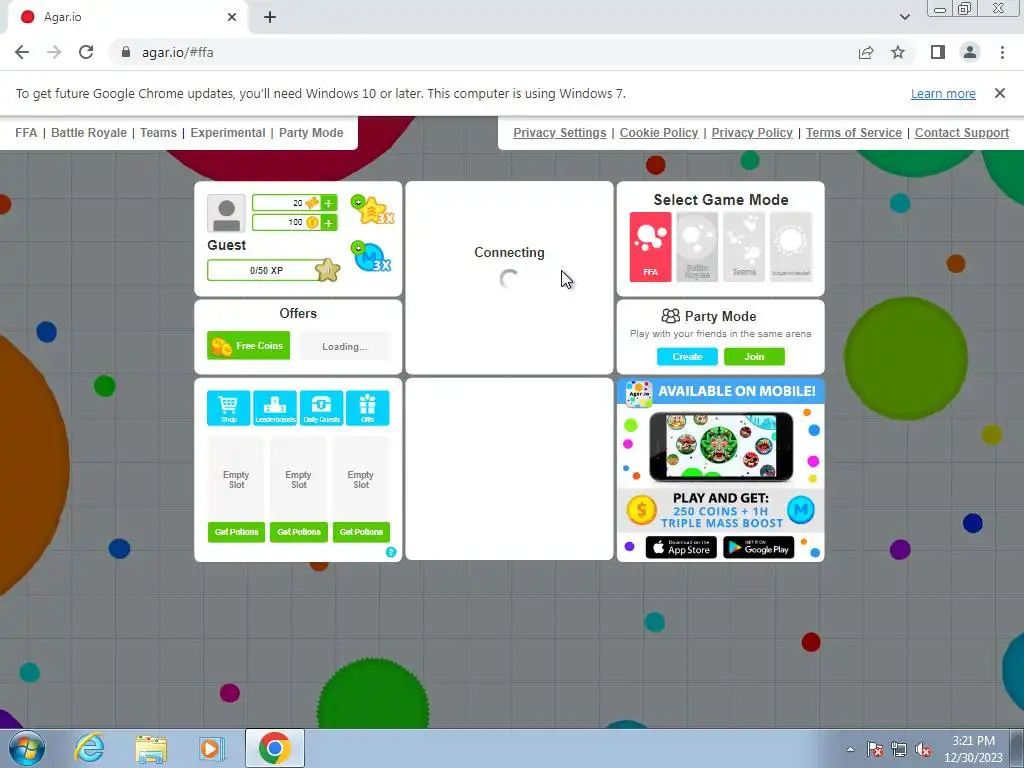Choose Party Mode in the top menu
This screenshot has width=1024, height=768.
(311, 133)
